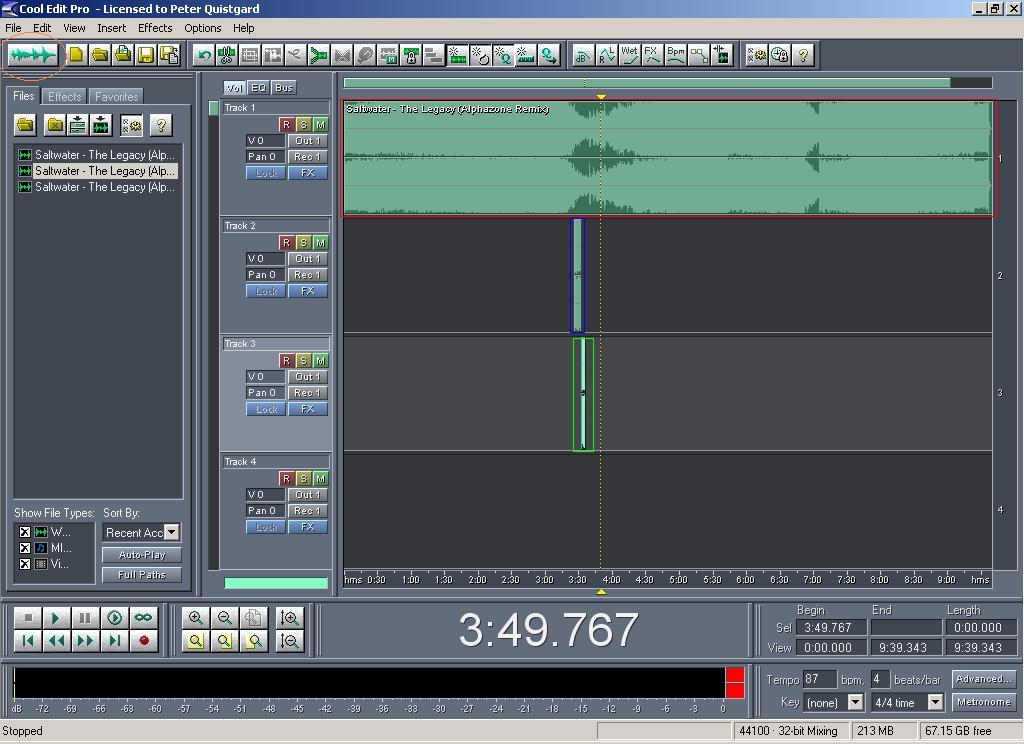Switch to the Effects tab

coord(65,97)
